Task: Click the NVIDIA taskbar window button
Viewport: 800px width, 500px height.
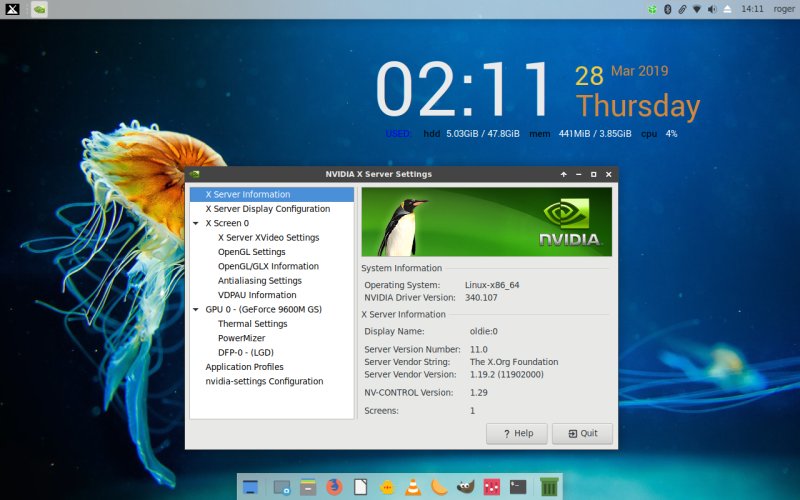Action: 39,9
